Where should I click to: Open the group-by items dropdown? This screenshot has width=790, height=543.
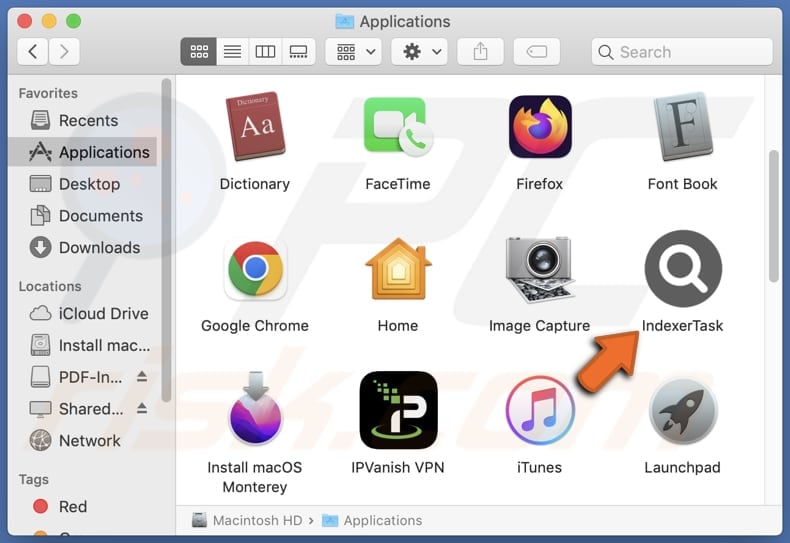(x=354, y=51)
